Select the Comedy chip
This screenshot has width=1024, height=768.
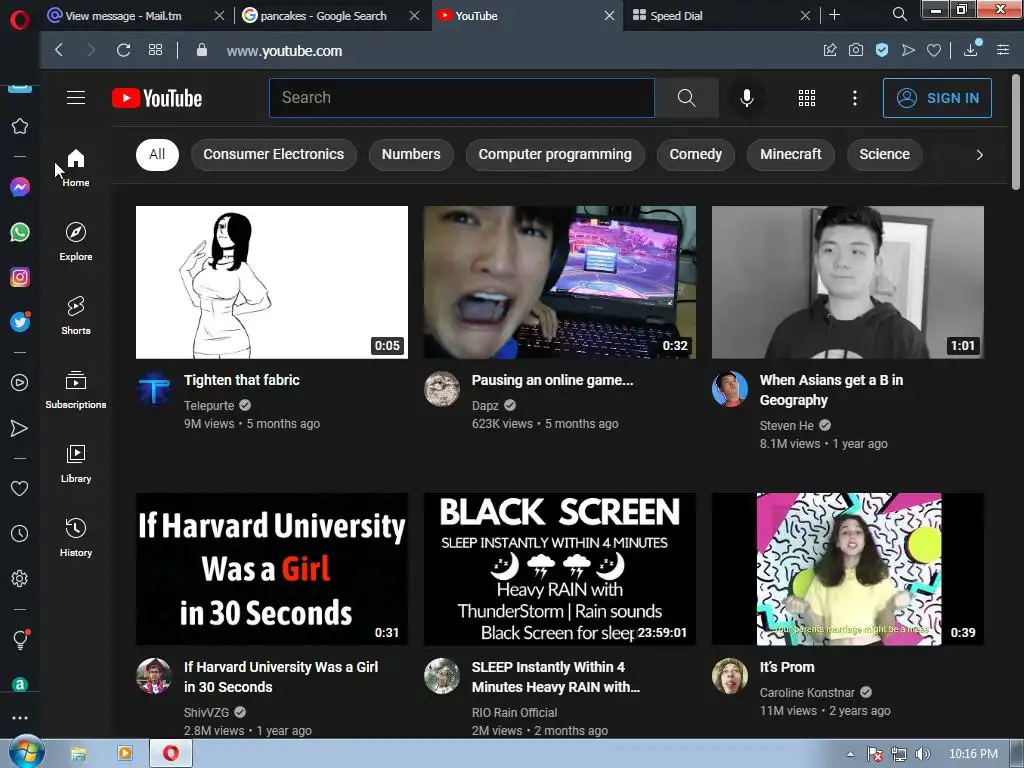[x=696, y=155]
